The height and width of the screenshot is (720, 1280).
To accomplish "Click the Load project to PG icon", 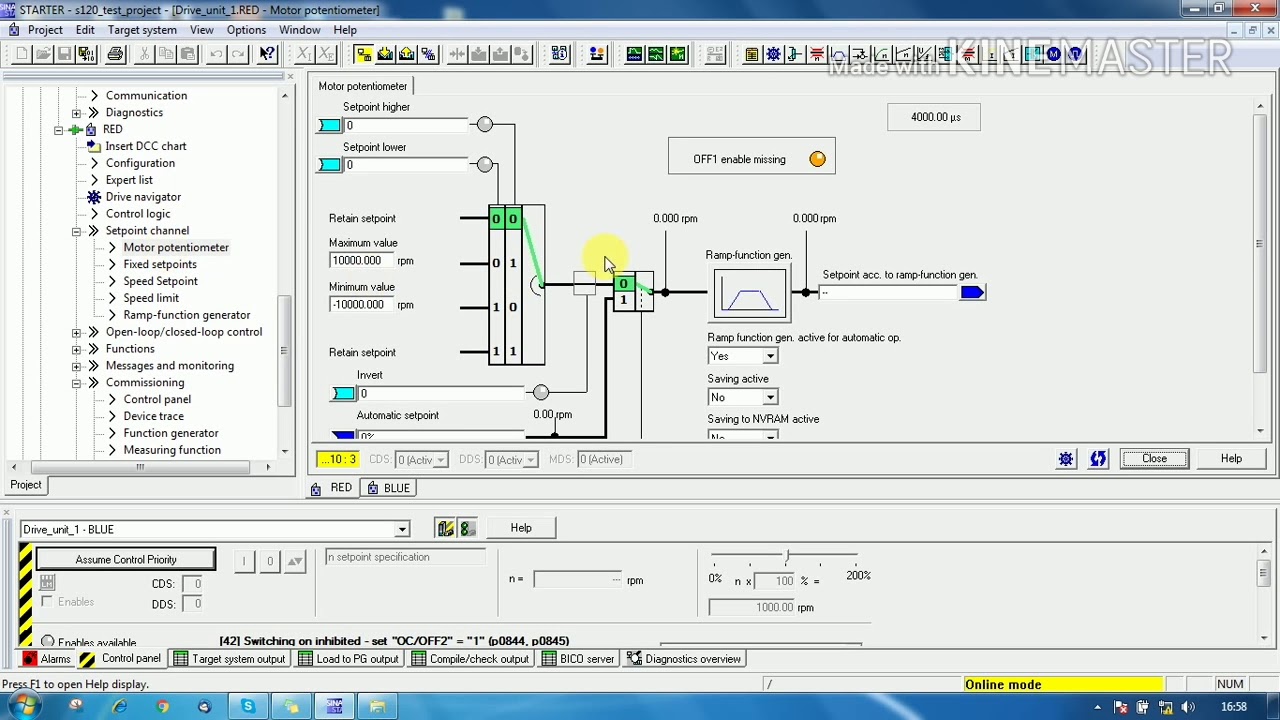I will (407, 54).
